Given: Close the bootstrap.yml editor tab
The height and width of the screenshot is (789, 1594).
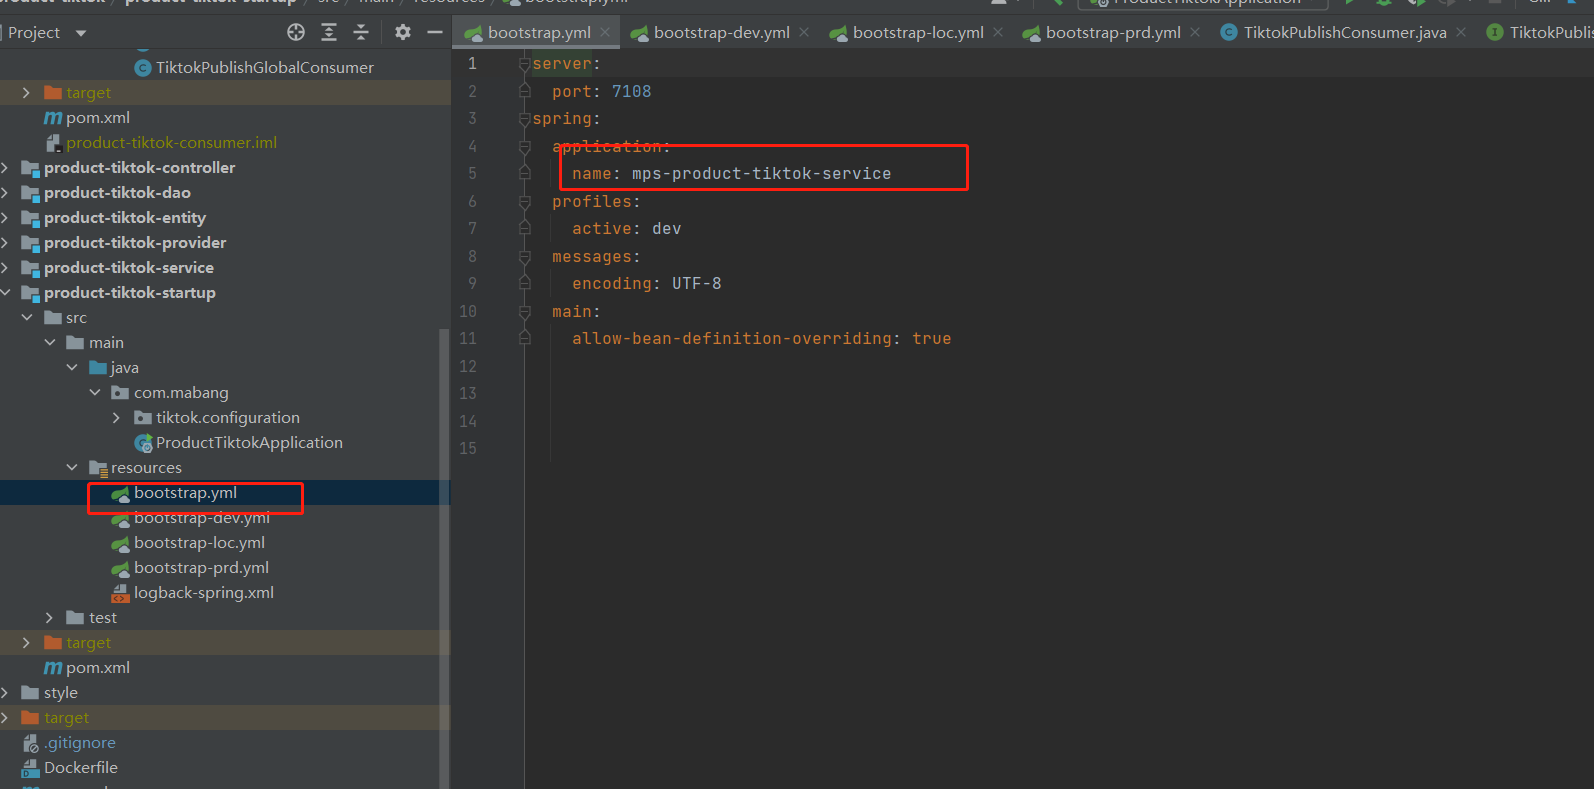Looking at the screenshot, I should coord(606,33).
